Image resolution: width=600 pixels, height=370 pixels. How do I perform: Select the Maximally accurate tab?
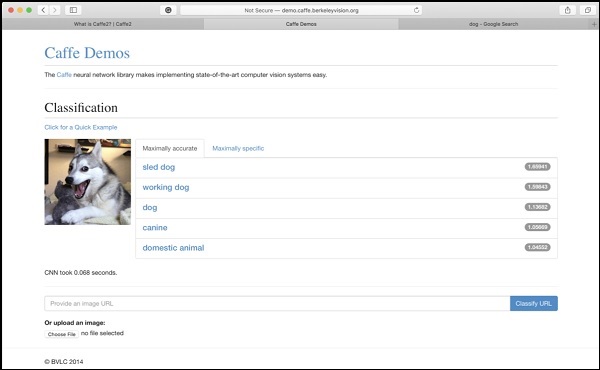point(170,148)
